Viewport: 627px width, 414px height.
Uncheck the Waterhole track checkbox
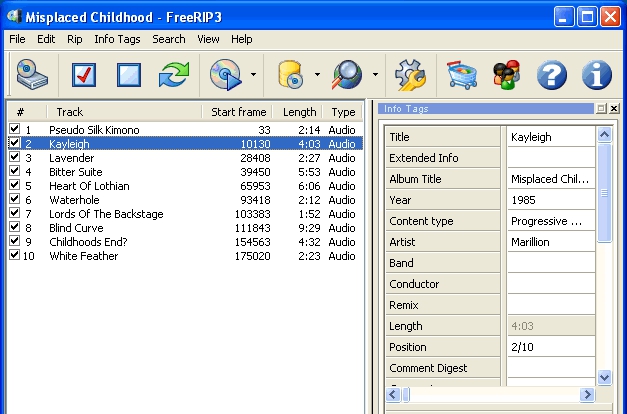point(14,198)
